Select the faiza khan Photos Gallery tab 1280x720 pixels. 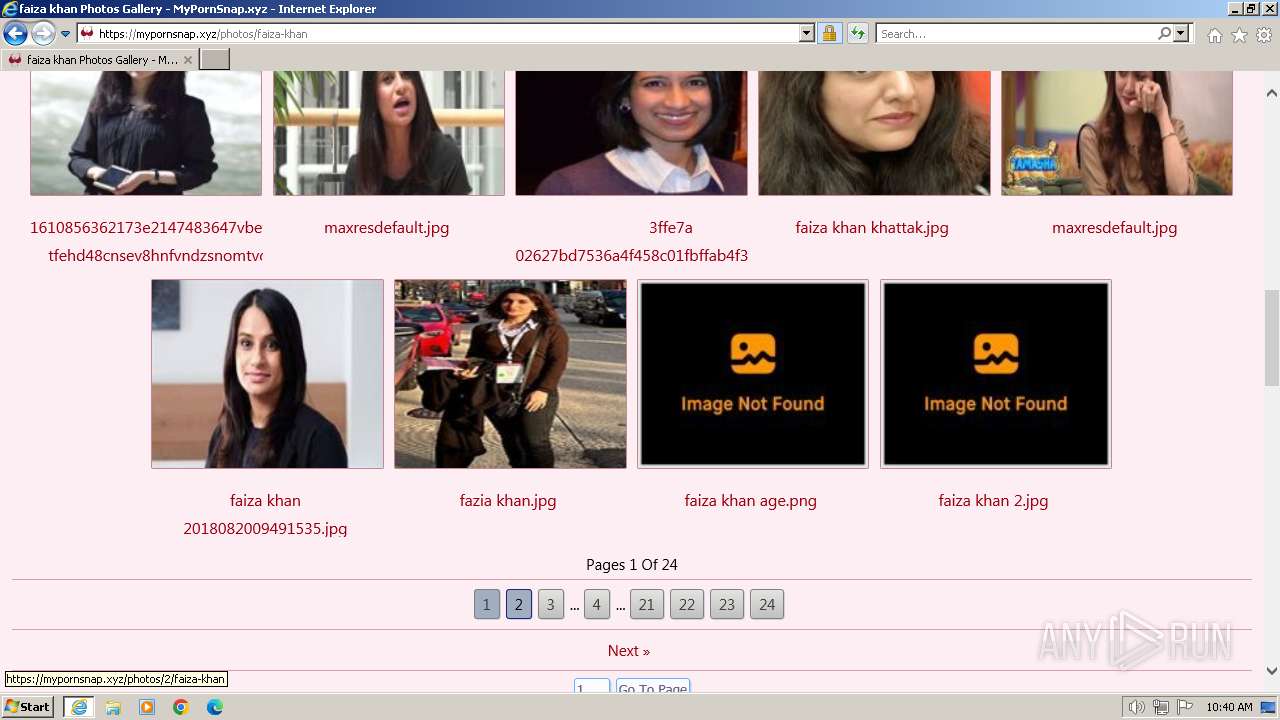[x=100, y=60]
